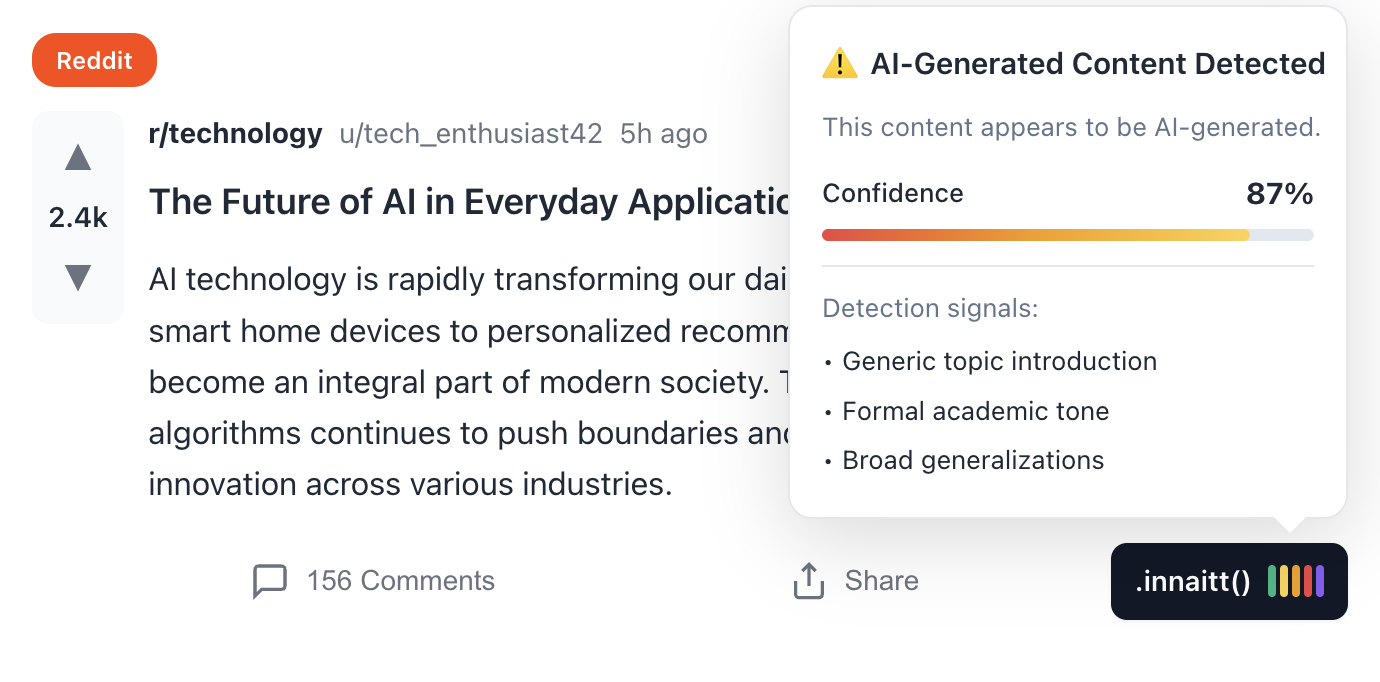Select the "Generic topic introduction" signal
The image size is (1380, 682).
[999, 361]
